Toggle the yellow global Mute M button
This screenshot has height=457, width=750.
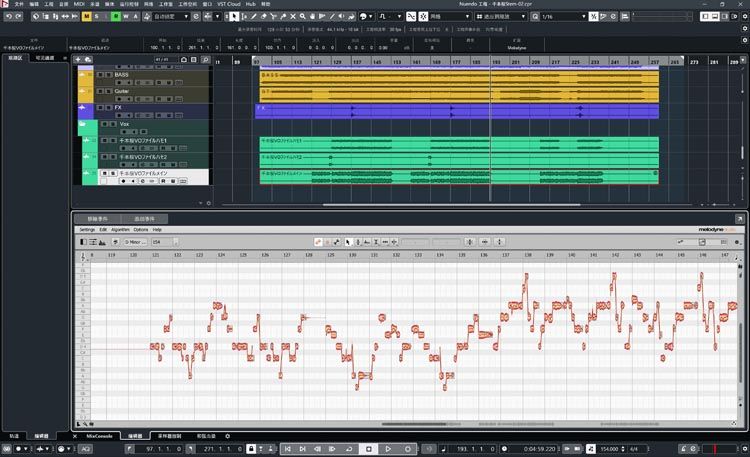(87, 16)
